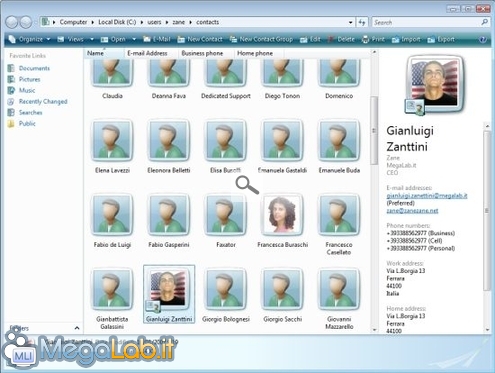
Task: Click Import in the toolbar
Action: pos(406,39)
